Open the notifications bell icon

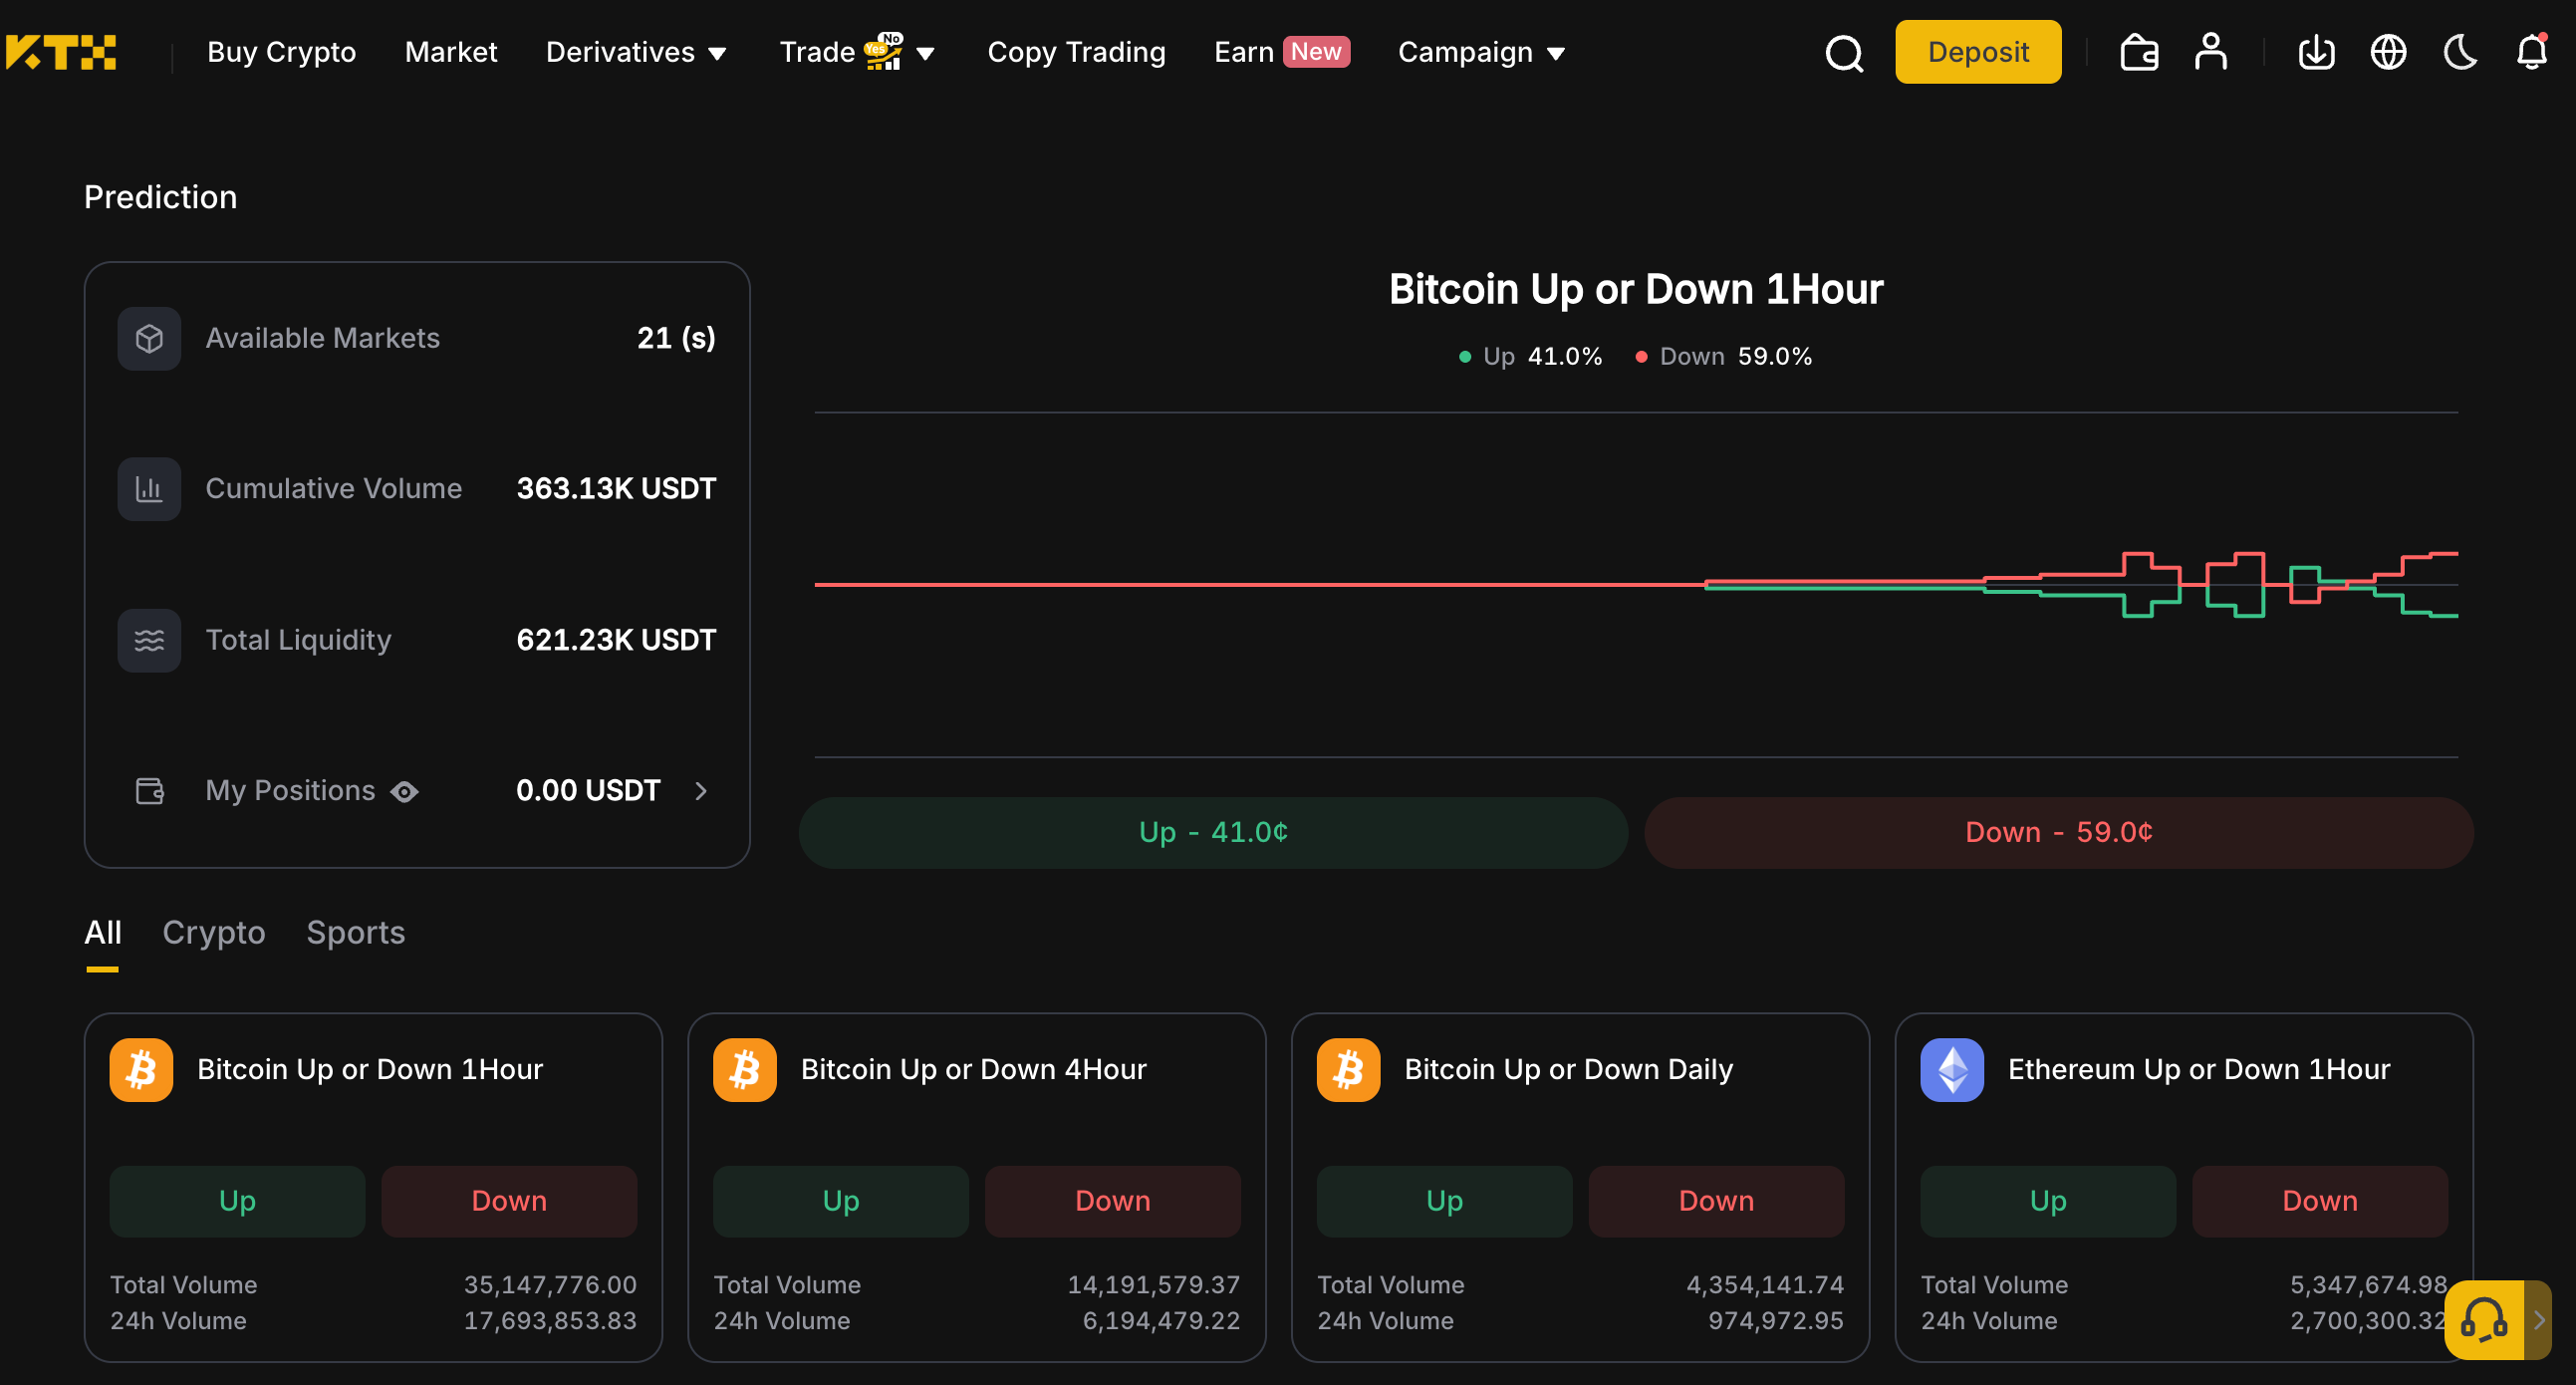[2532, 51]
